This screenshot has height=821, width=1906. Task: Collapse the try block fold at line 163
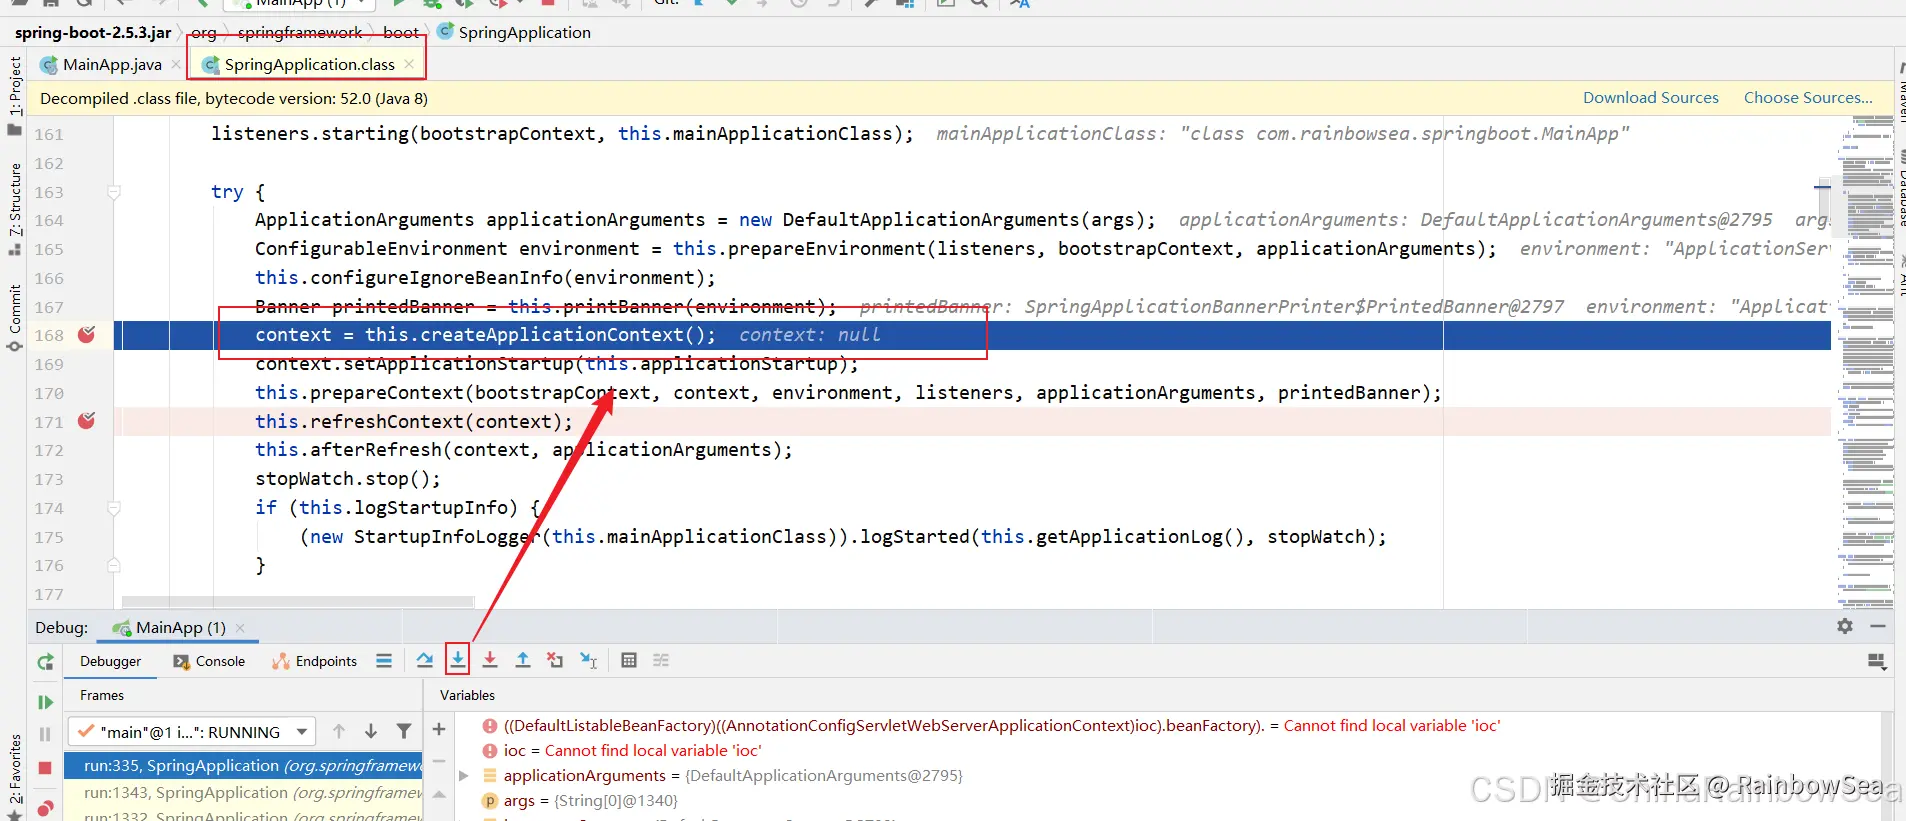coord(114,192)
